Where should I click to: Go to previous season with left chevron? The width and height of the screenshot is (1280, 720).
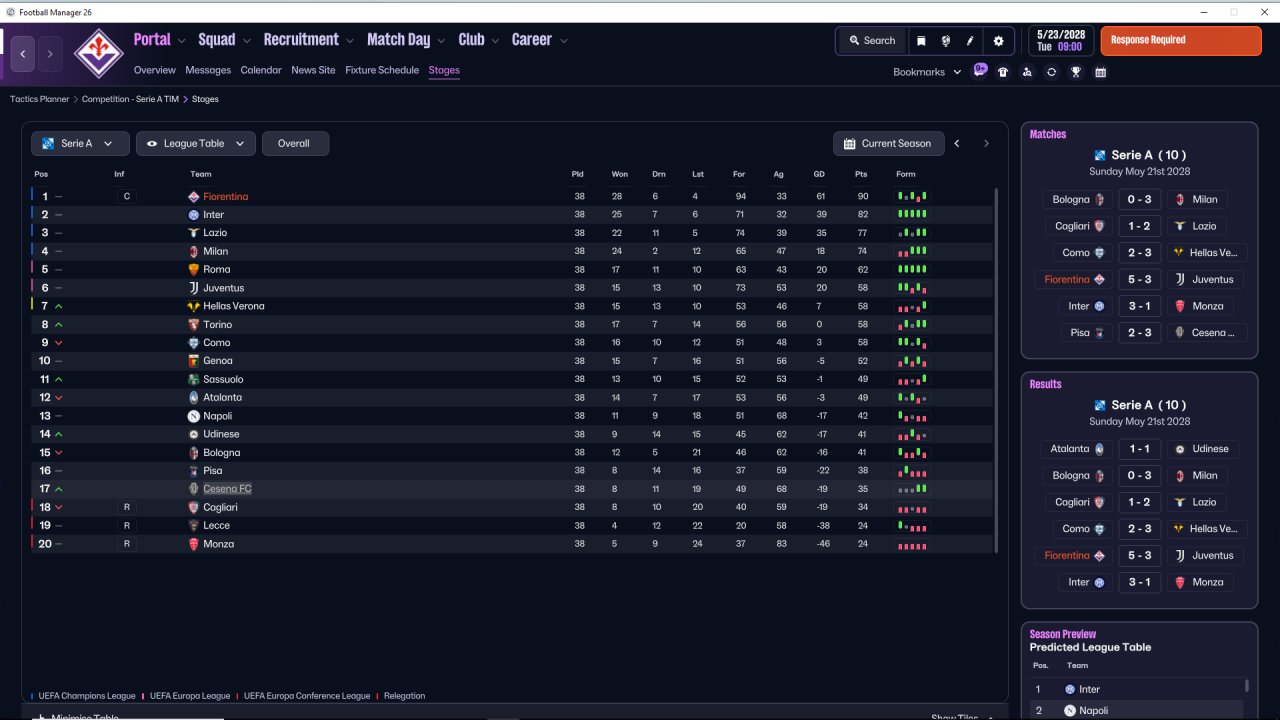957,144
